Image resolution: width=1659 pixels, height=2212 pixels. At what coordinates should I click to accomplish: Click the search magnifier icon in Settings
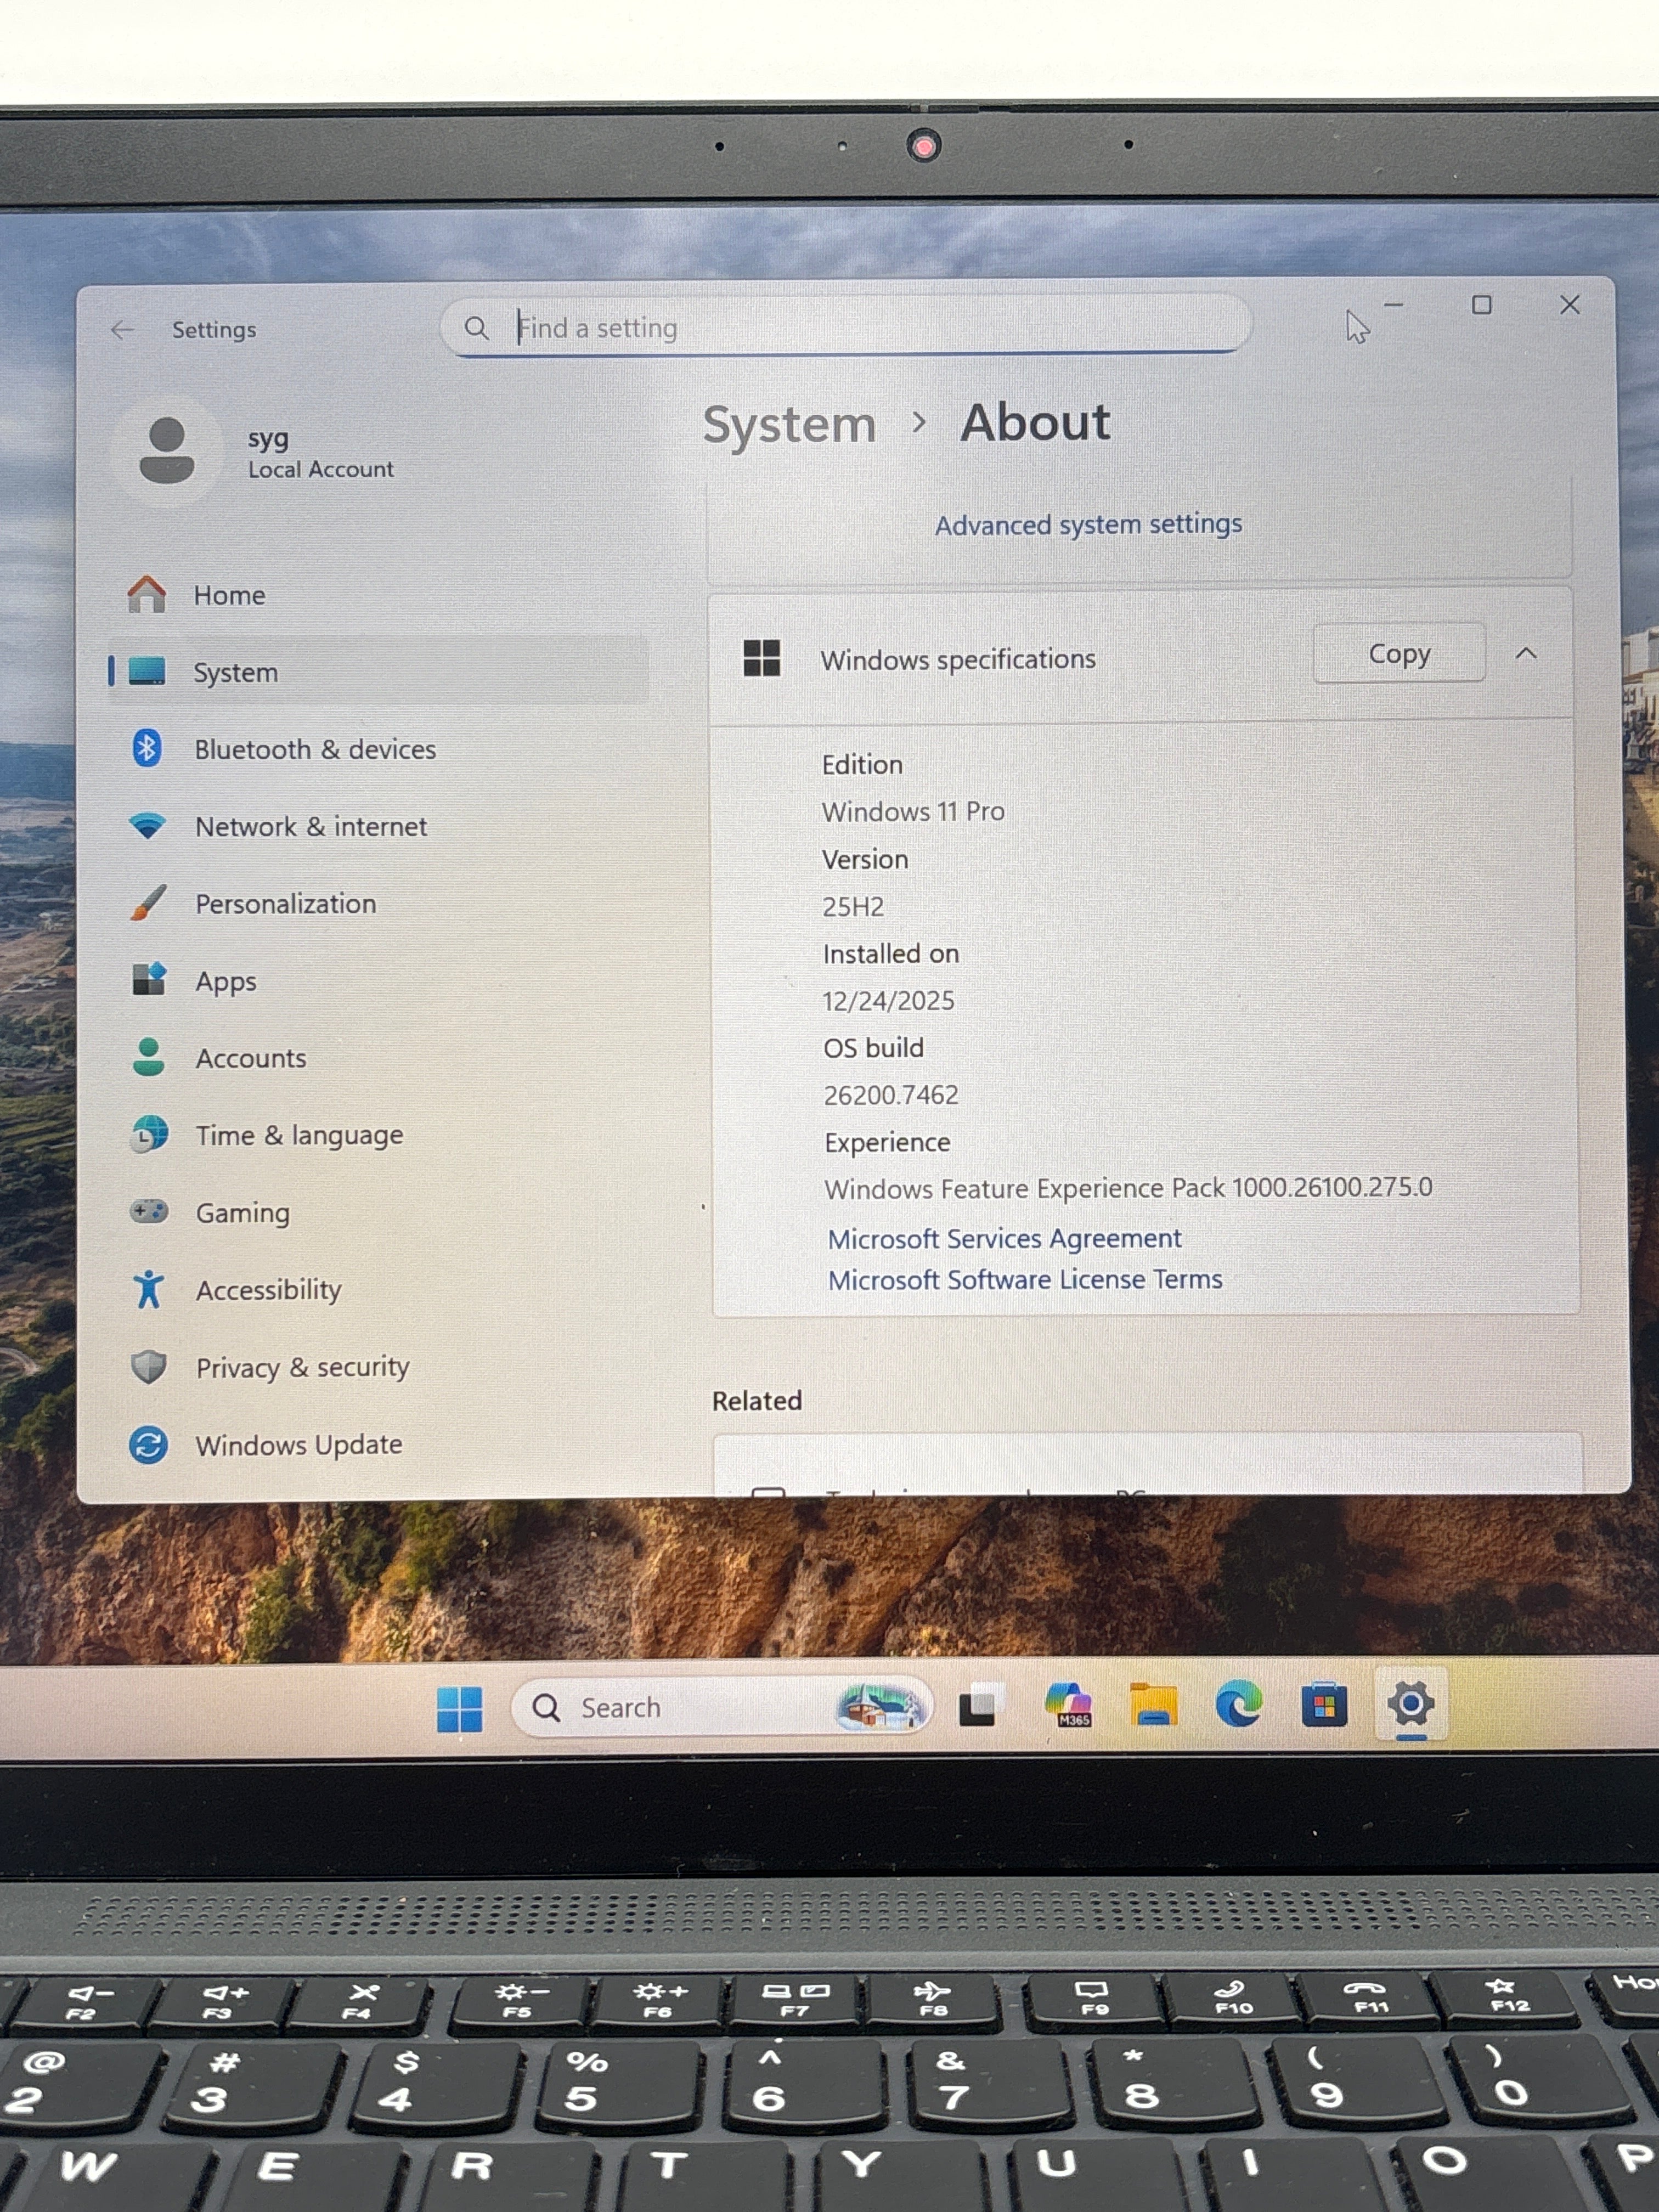click(476, 328)
